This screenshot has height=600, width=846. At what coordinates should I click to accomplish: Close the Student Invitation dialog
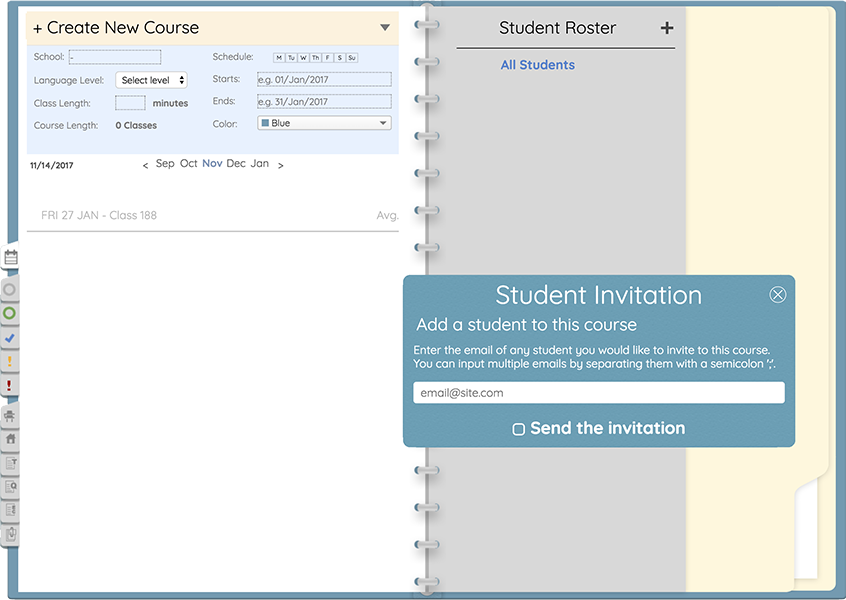pyautogui.click(x=777, y=295)
